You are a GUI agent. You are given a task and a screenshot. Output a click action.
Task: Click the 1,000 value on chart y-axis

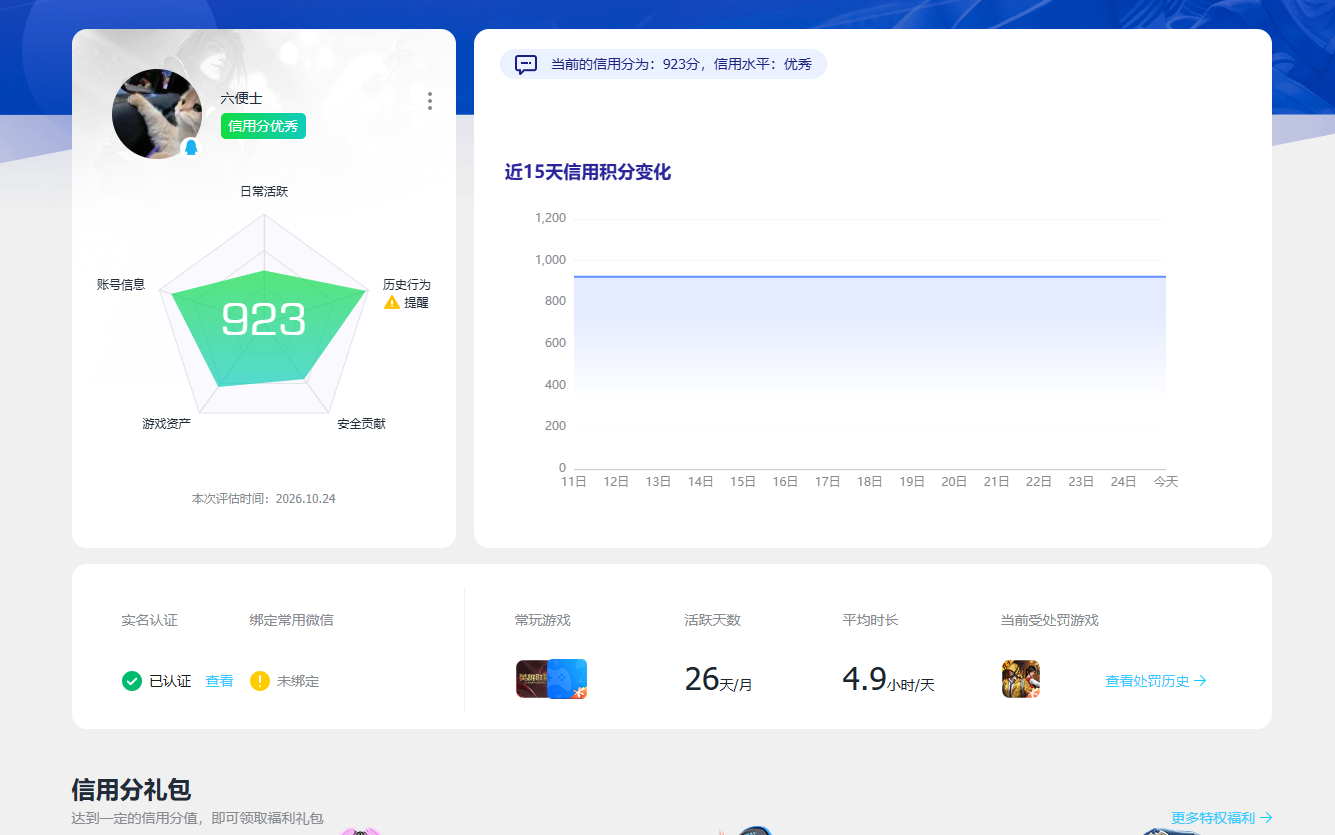click(x=551, y=260)
